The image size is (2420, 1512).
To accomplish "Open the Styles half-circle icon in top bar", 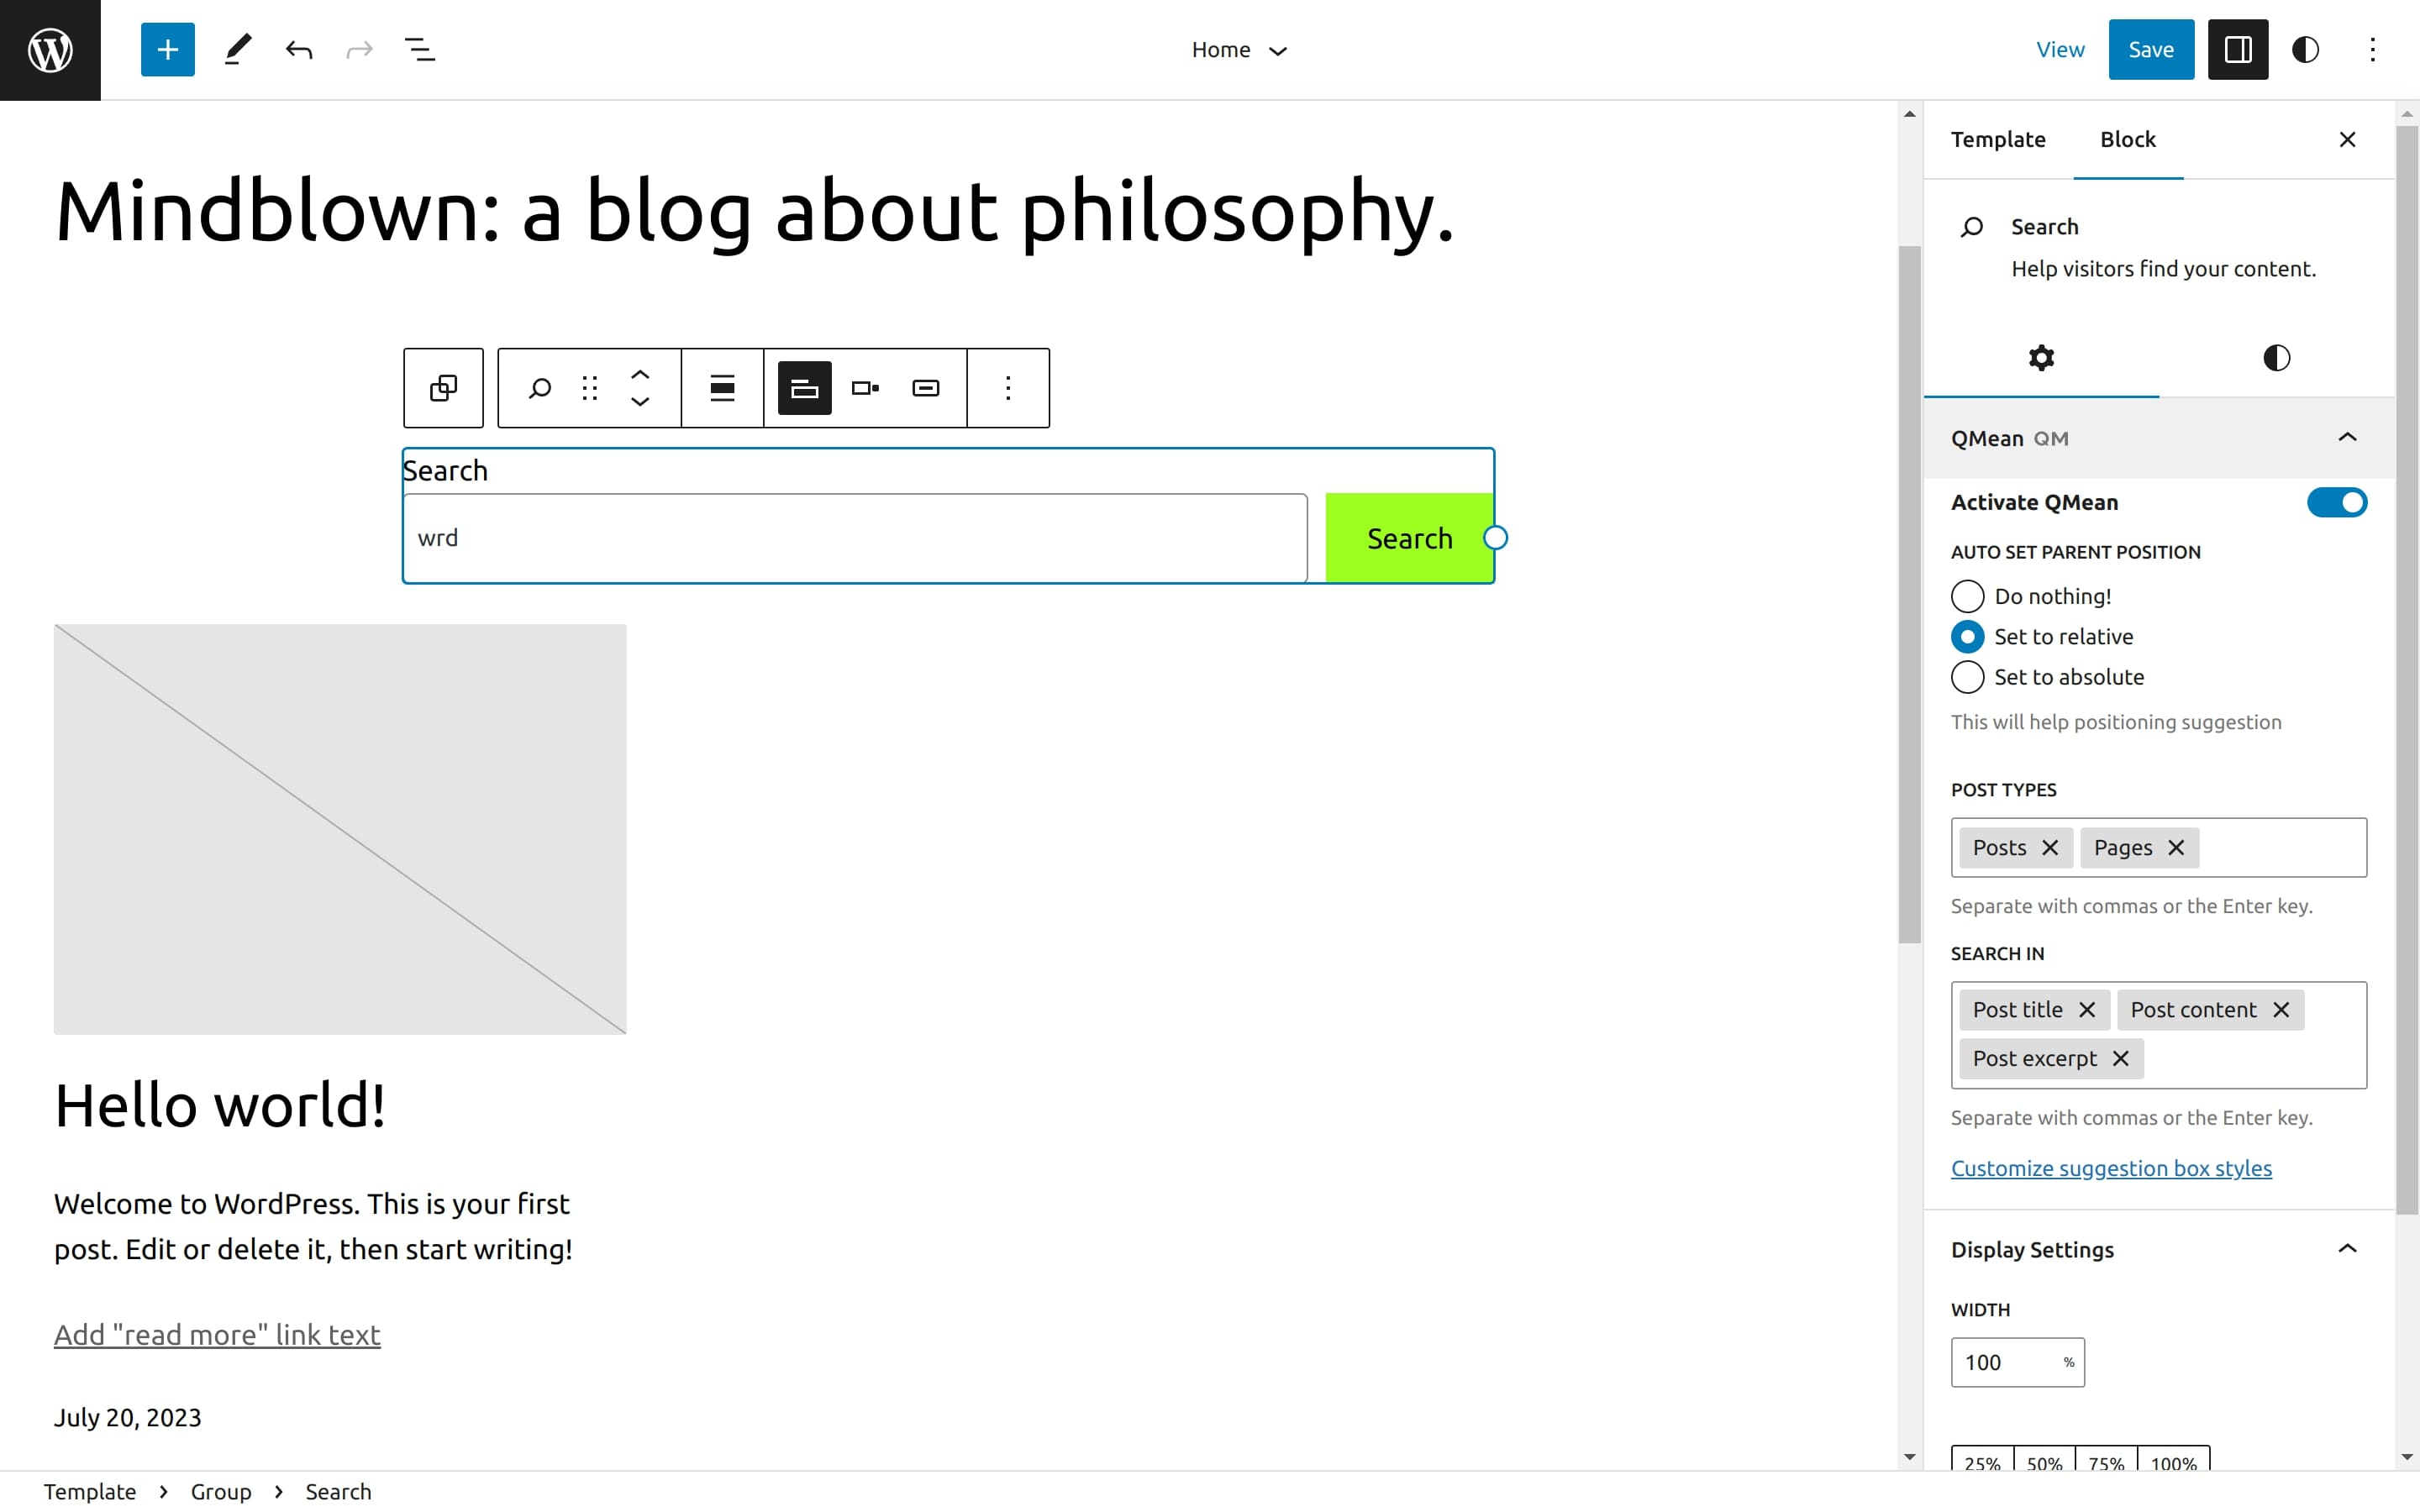I will point(2305,49).
